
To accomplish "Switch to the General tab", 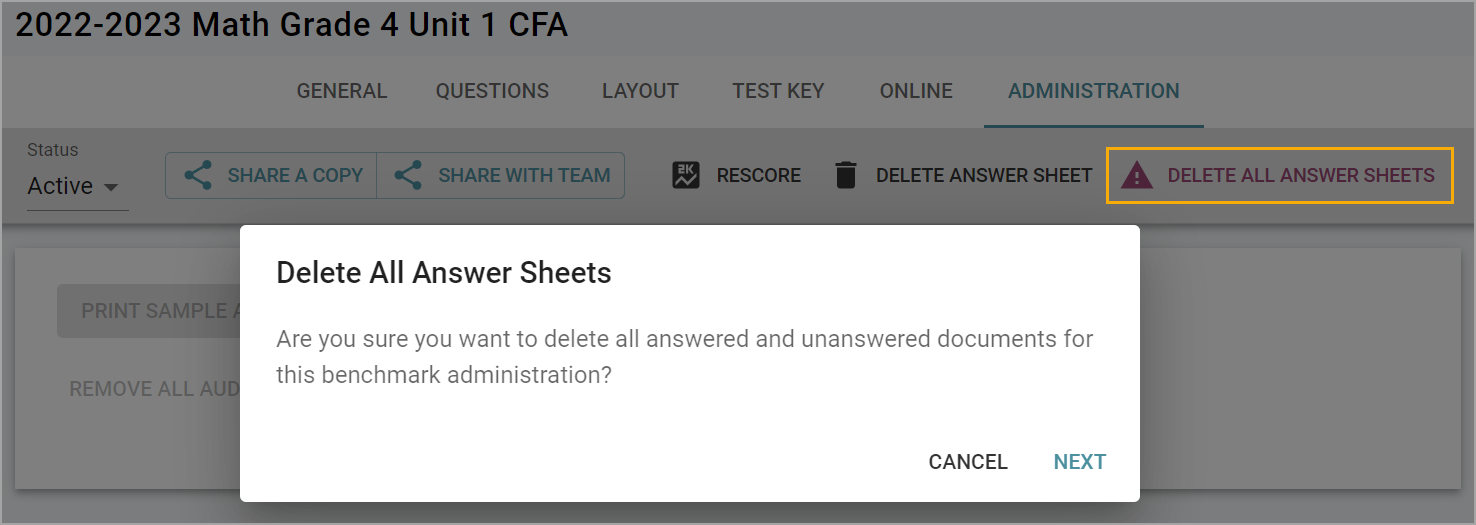I will [x=342, y=91].
